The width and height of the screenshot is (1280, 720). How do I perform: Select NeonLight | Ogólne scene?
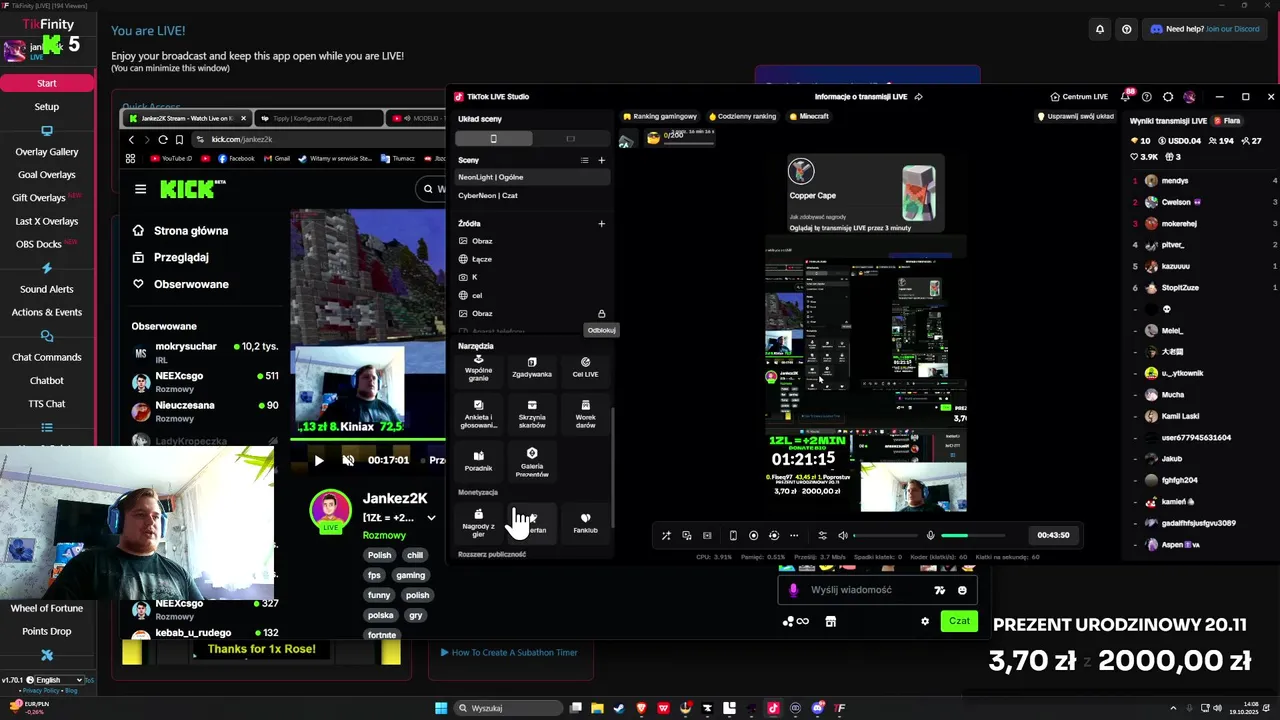point(533,177)
